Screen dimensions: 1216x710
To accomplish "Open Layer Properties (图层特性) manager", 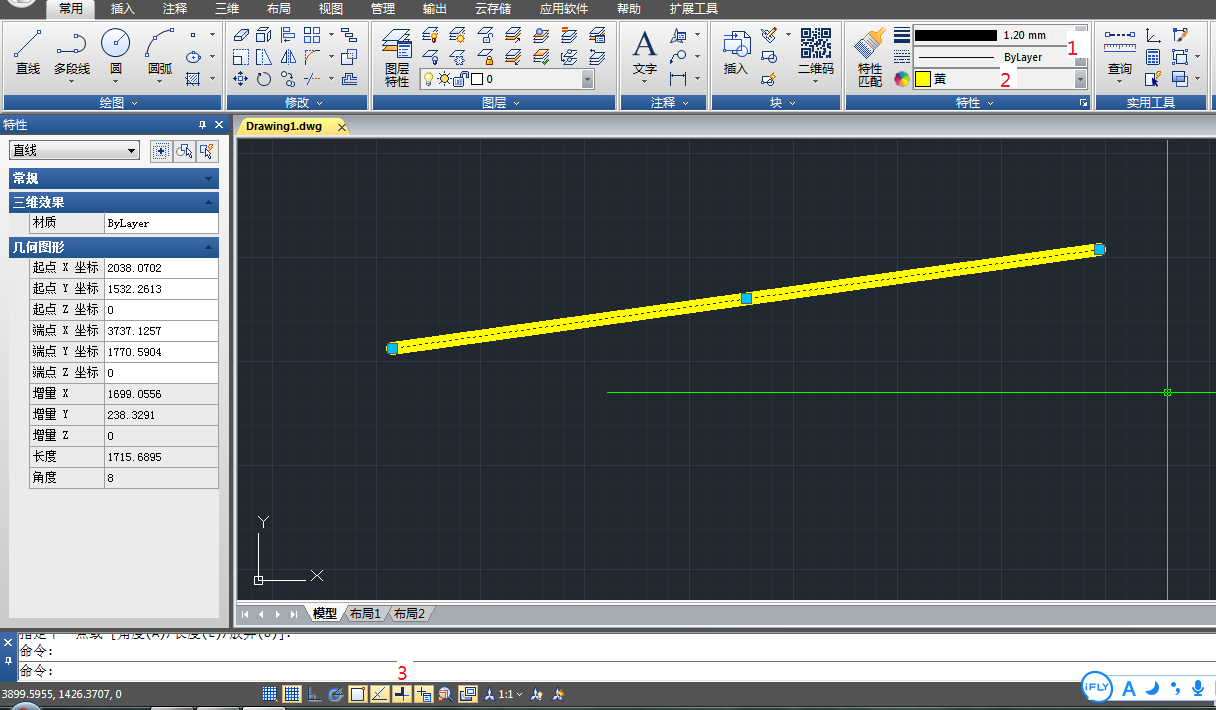I will [397, 57].
